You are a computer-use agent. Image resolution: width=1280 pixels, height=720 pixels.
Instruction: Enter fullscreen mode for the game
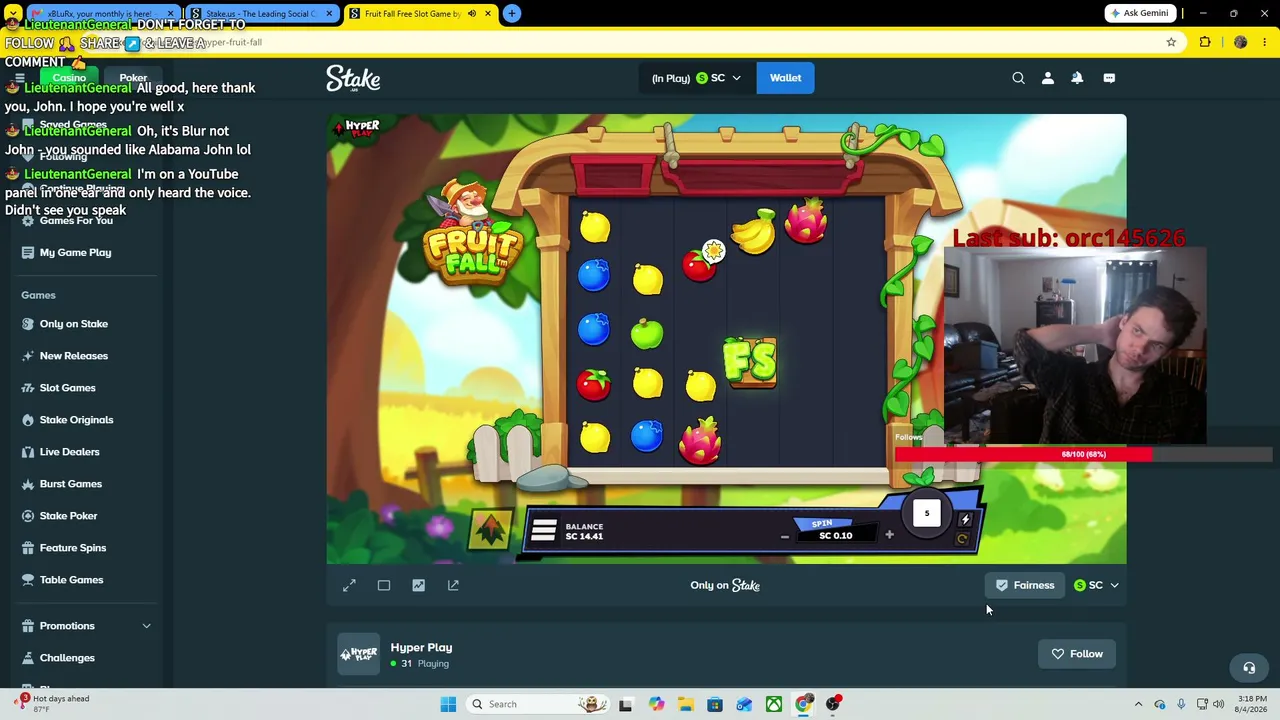[349, 585]
